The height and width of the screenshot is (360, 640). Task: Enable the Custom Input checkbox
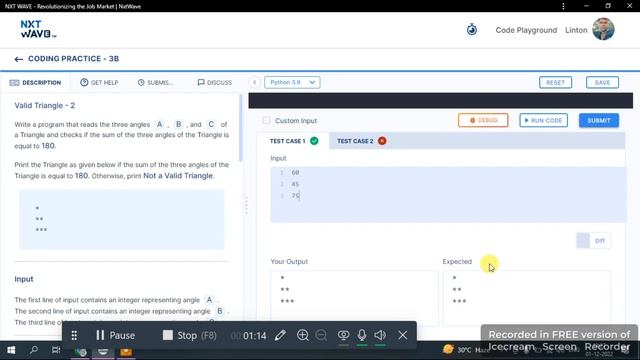267,120
